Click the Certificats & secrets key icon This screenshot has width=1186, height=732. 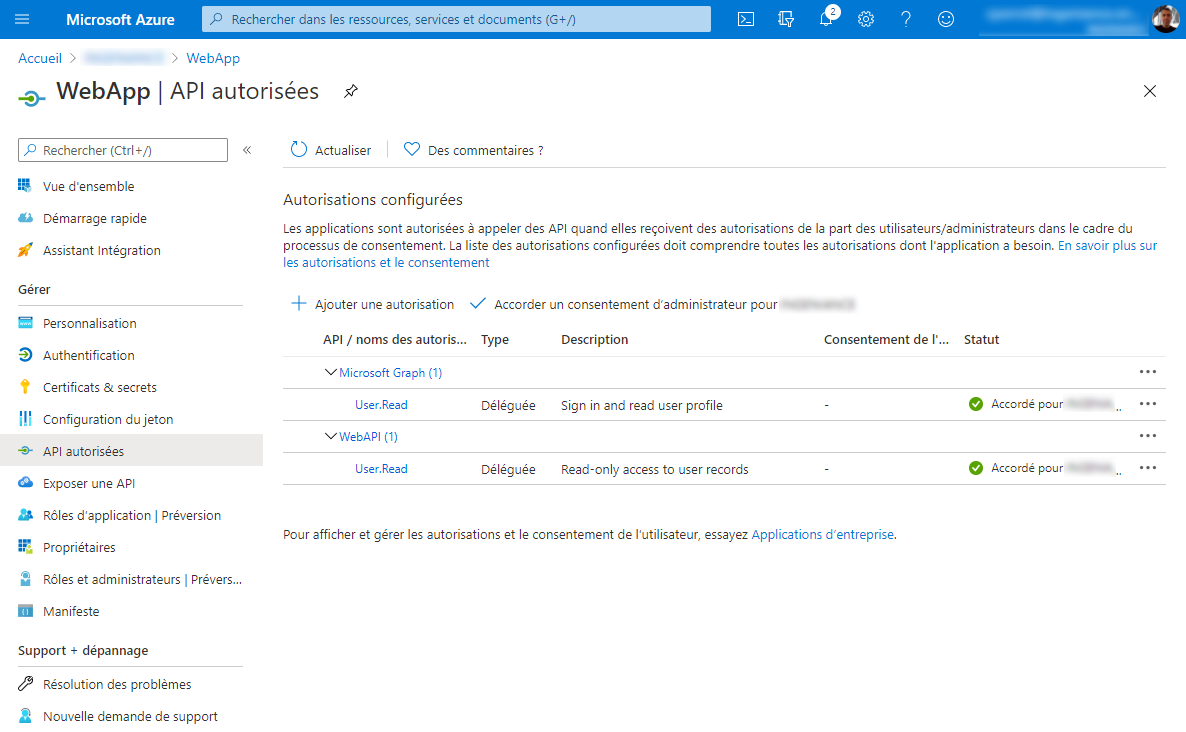[x=25, y=387]
